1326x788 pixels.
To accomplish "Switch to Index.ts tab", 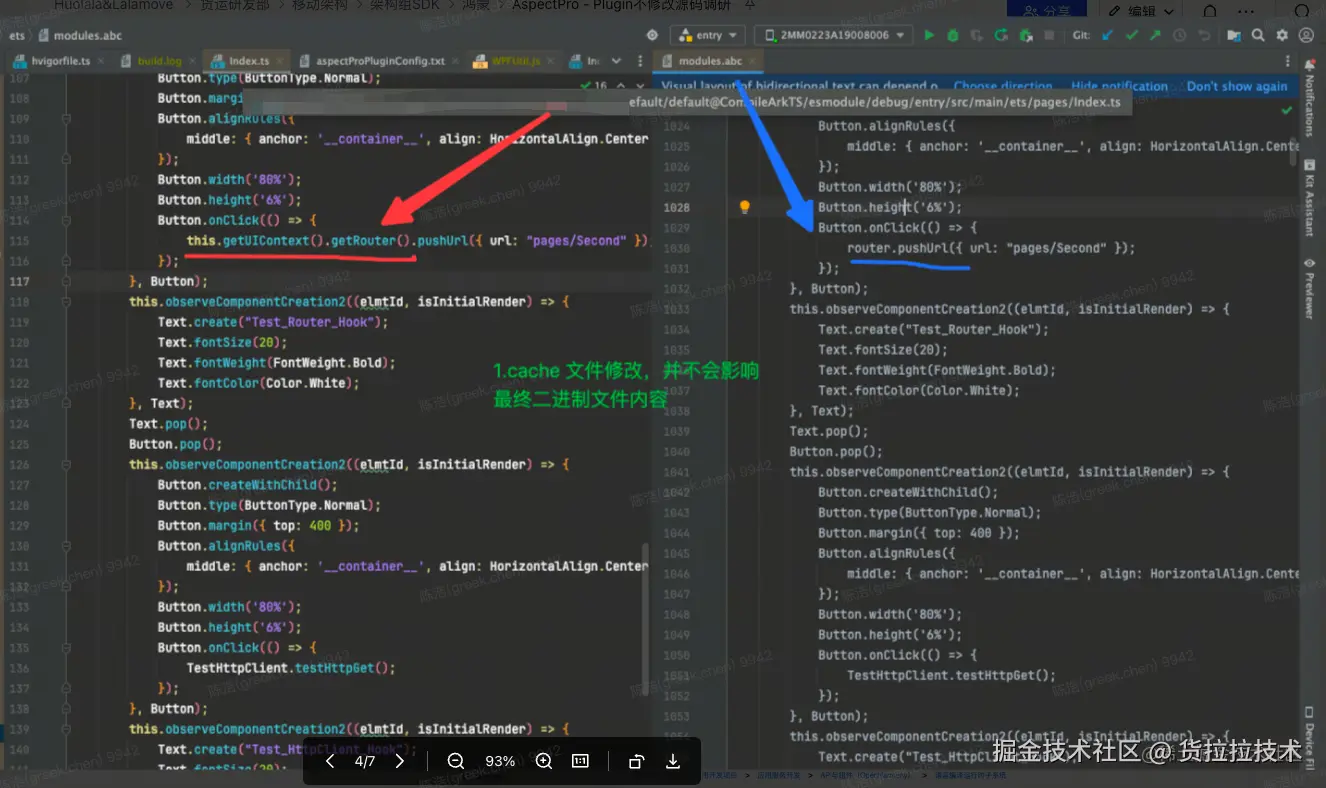I will (x=248, y=61).
